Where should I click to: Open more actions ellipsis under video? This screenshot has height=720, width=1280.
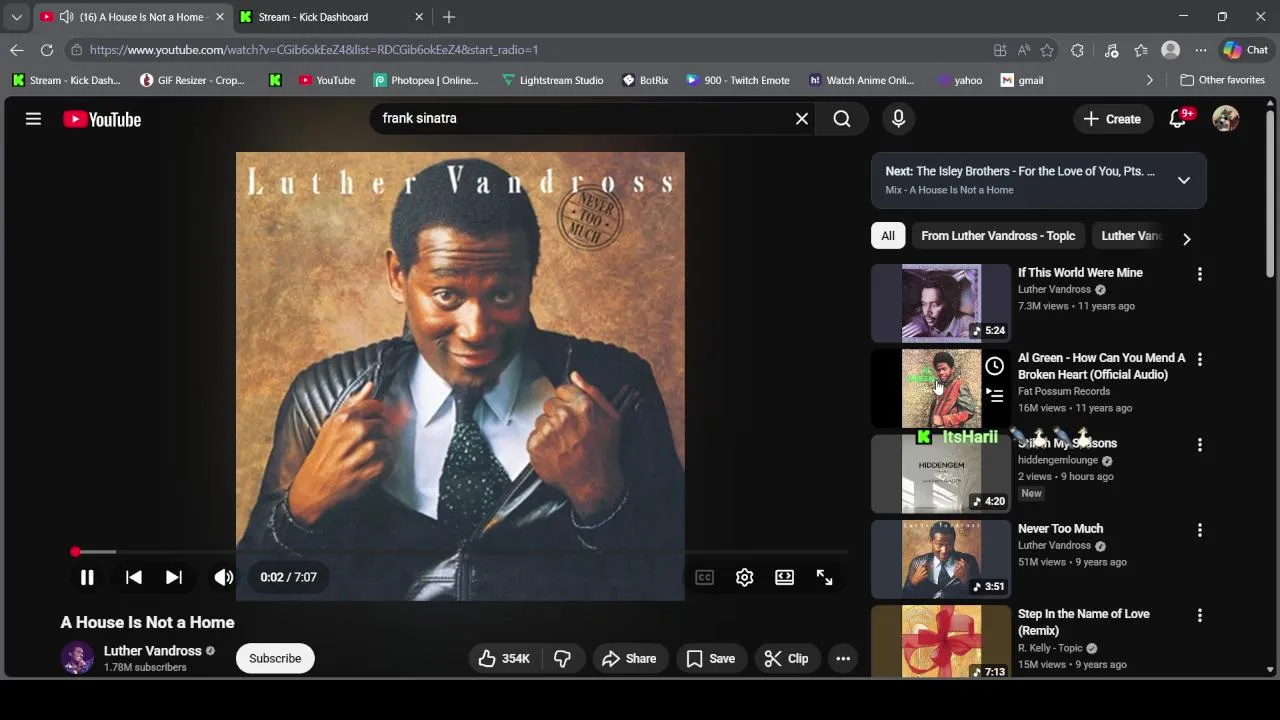coord(843,658)
